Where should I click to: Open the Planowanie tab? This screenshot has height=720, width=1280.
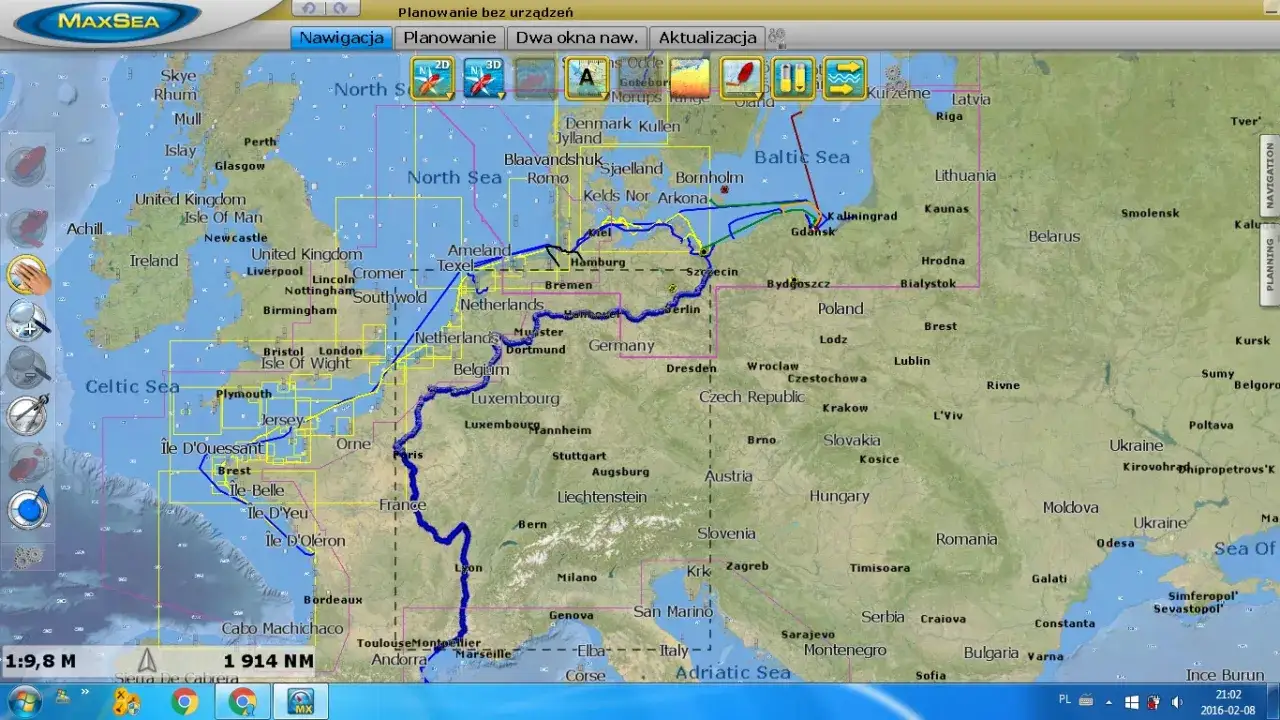[x=450, y=38]
